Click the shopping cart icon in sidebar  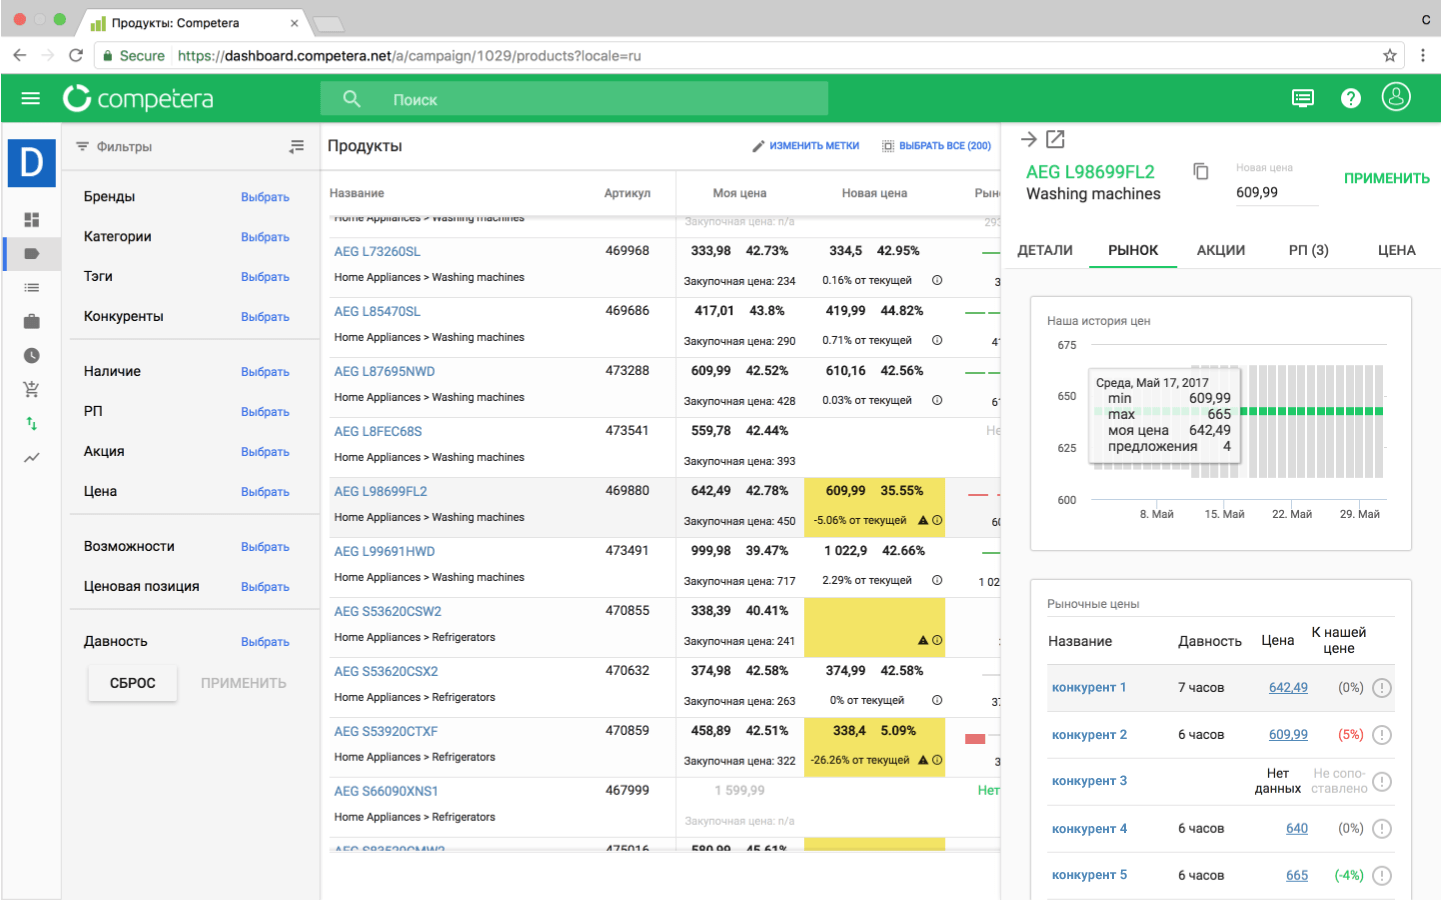[32, 389]
